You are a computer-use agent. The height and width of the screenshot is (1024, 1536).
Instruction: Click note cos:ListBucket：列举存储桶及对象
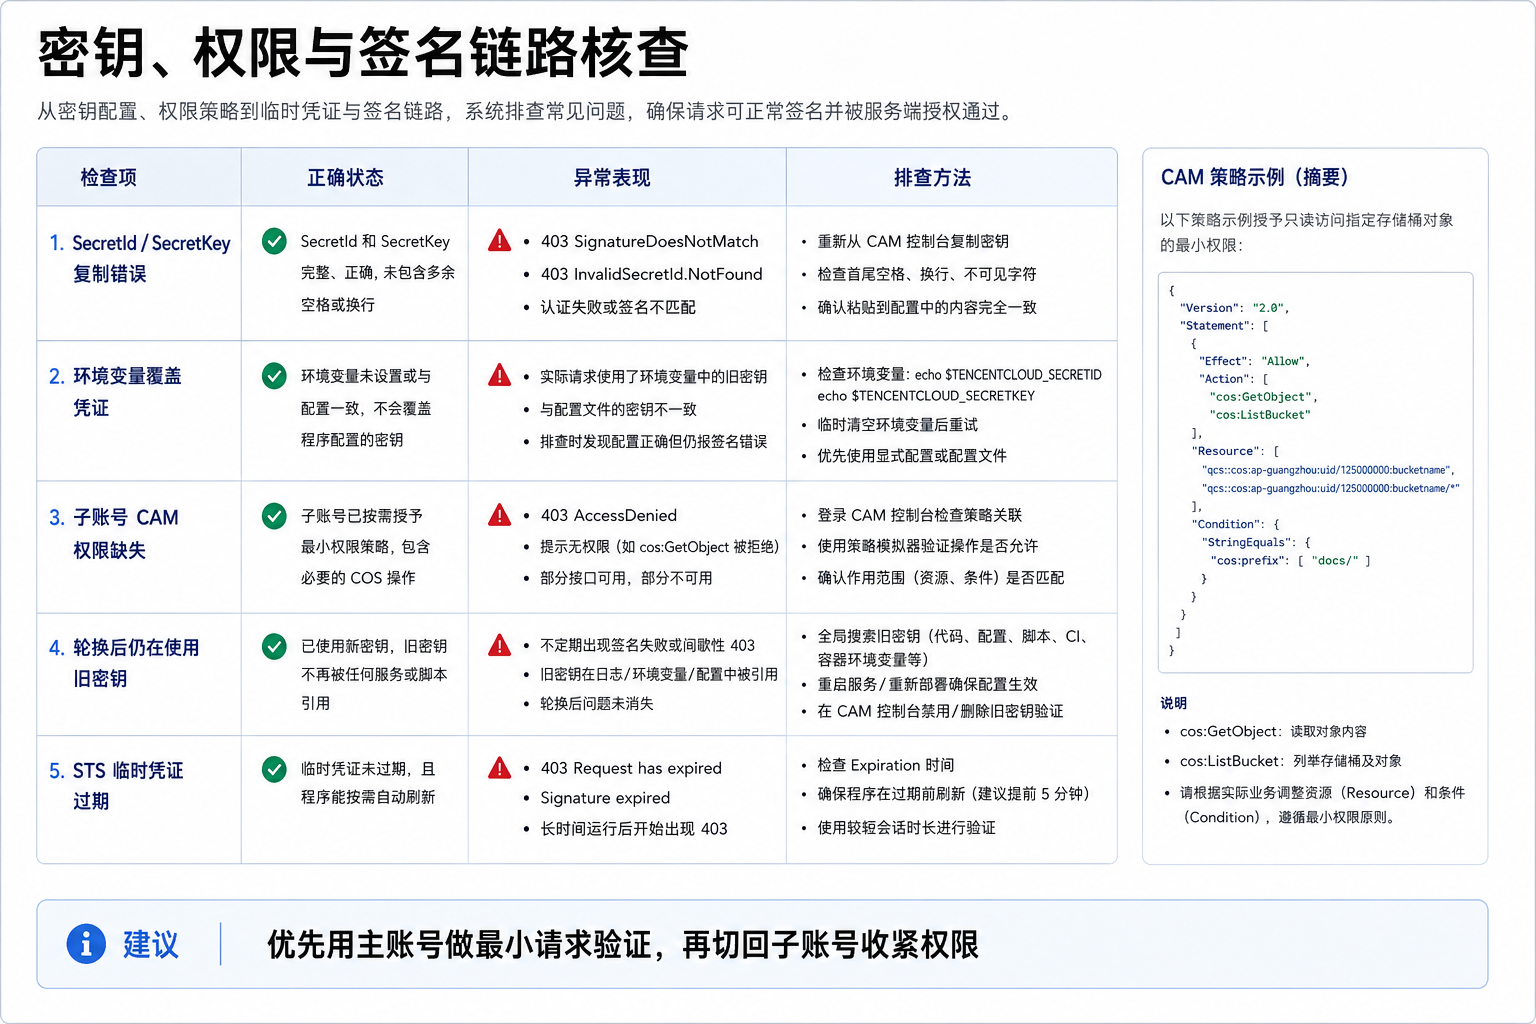1290,761
